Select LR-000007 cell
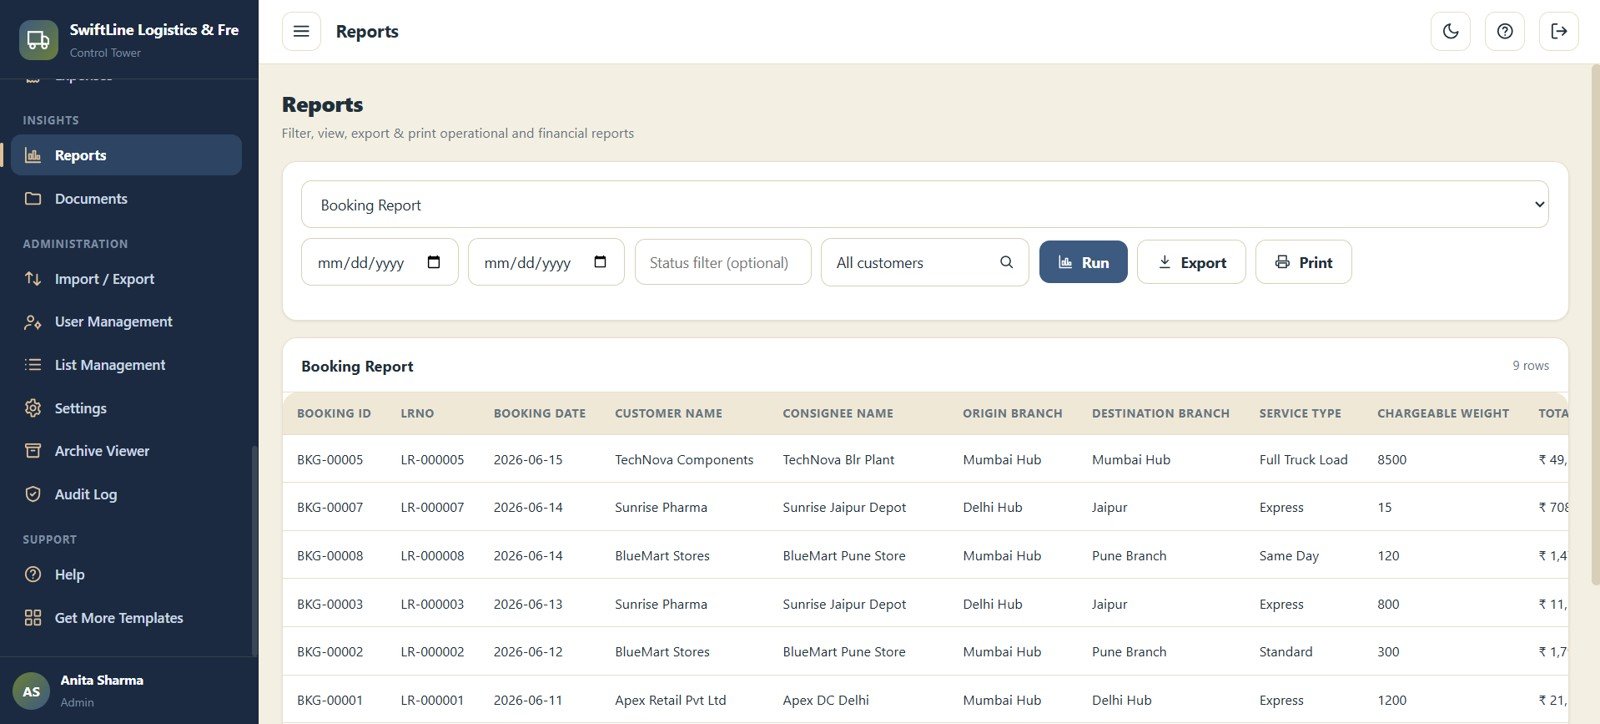 (432, 507)
